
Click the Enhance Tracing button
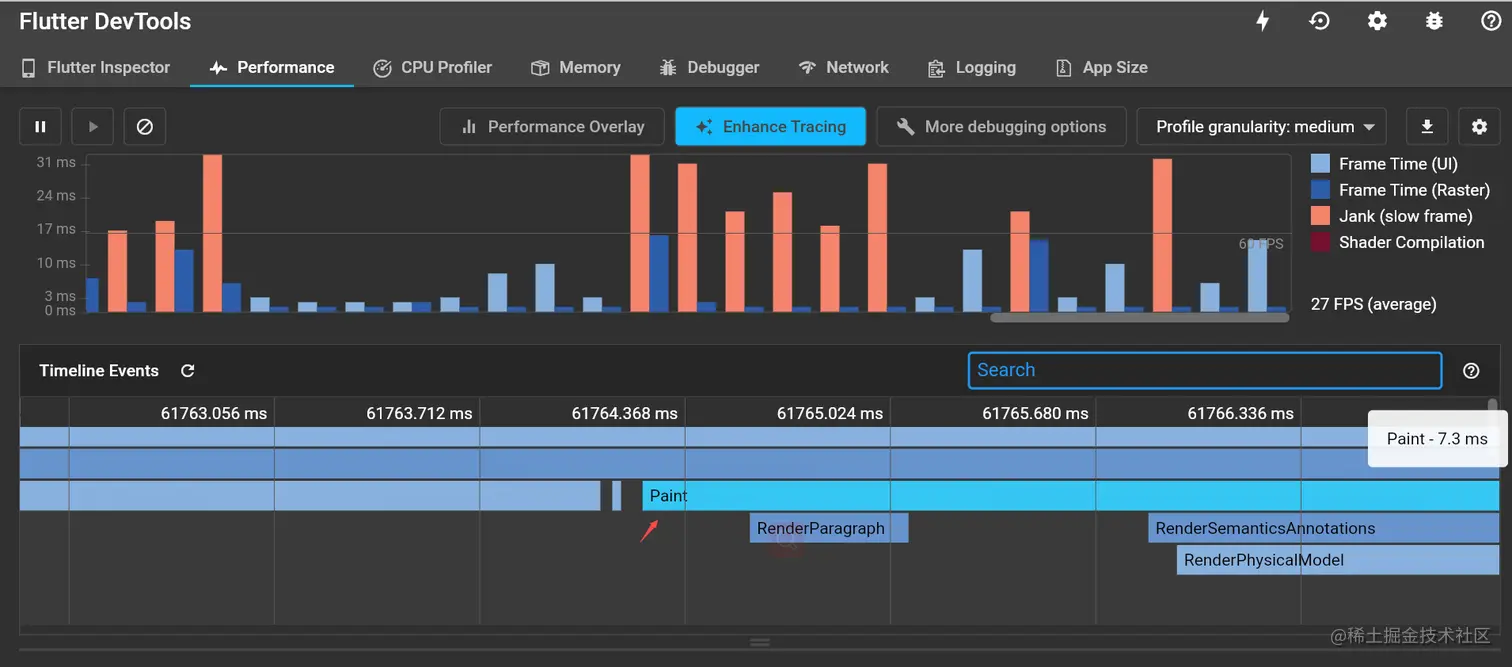pos(770,127)
